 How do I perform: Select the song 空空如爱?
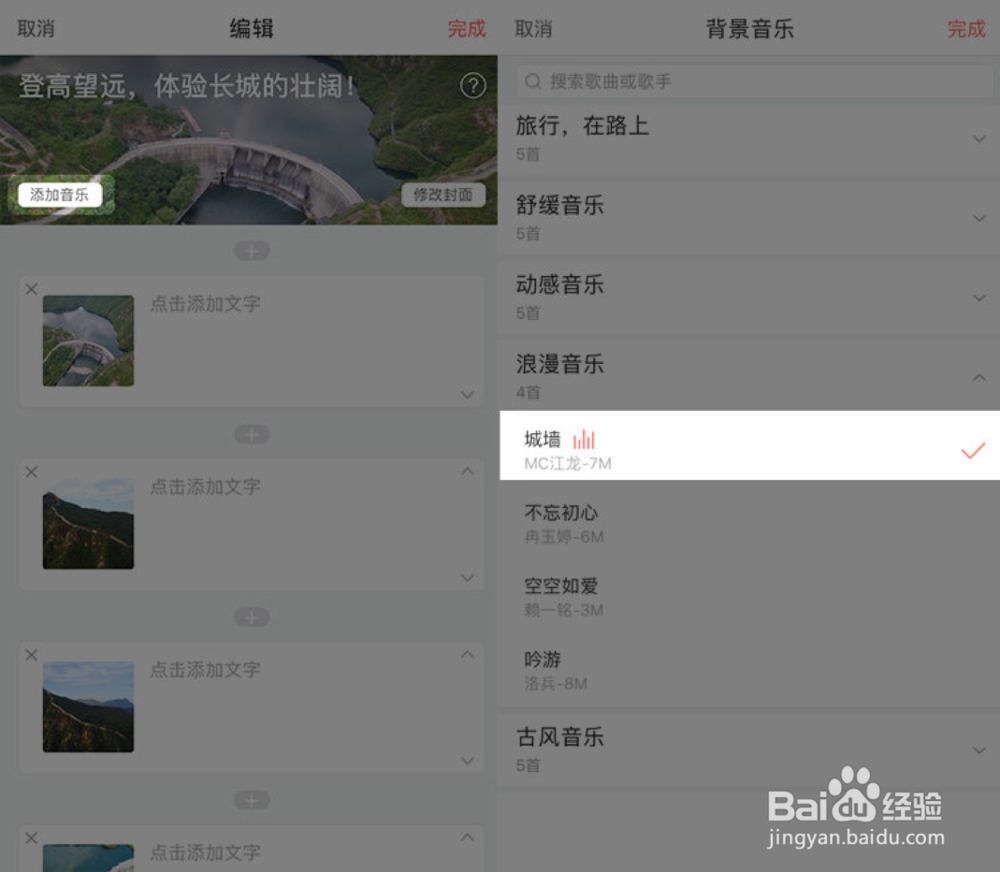[749, 597]
